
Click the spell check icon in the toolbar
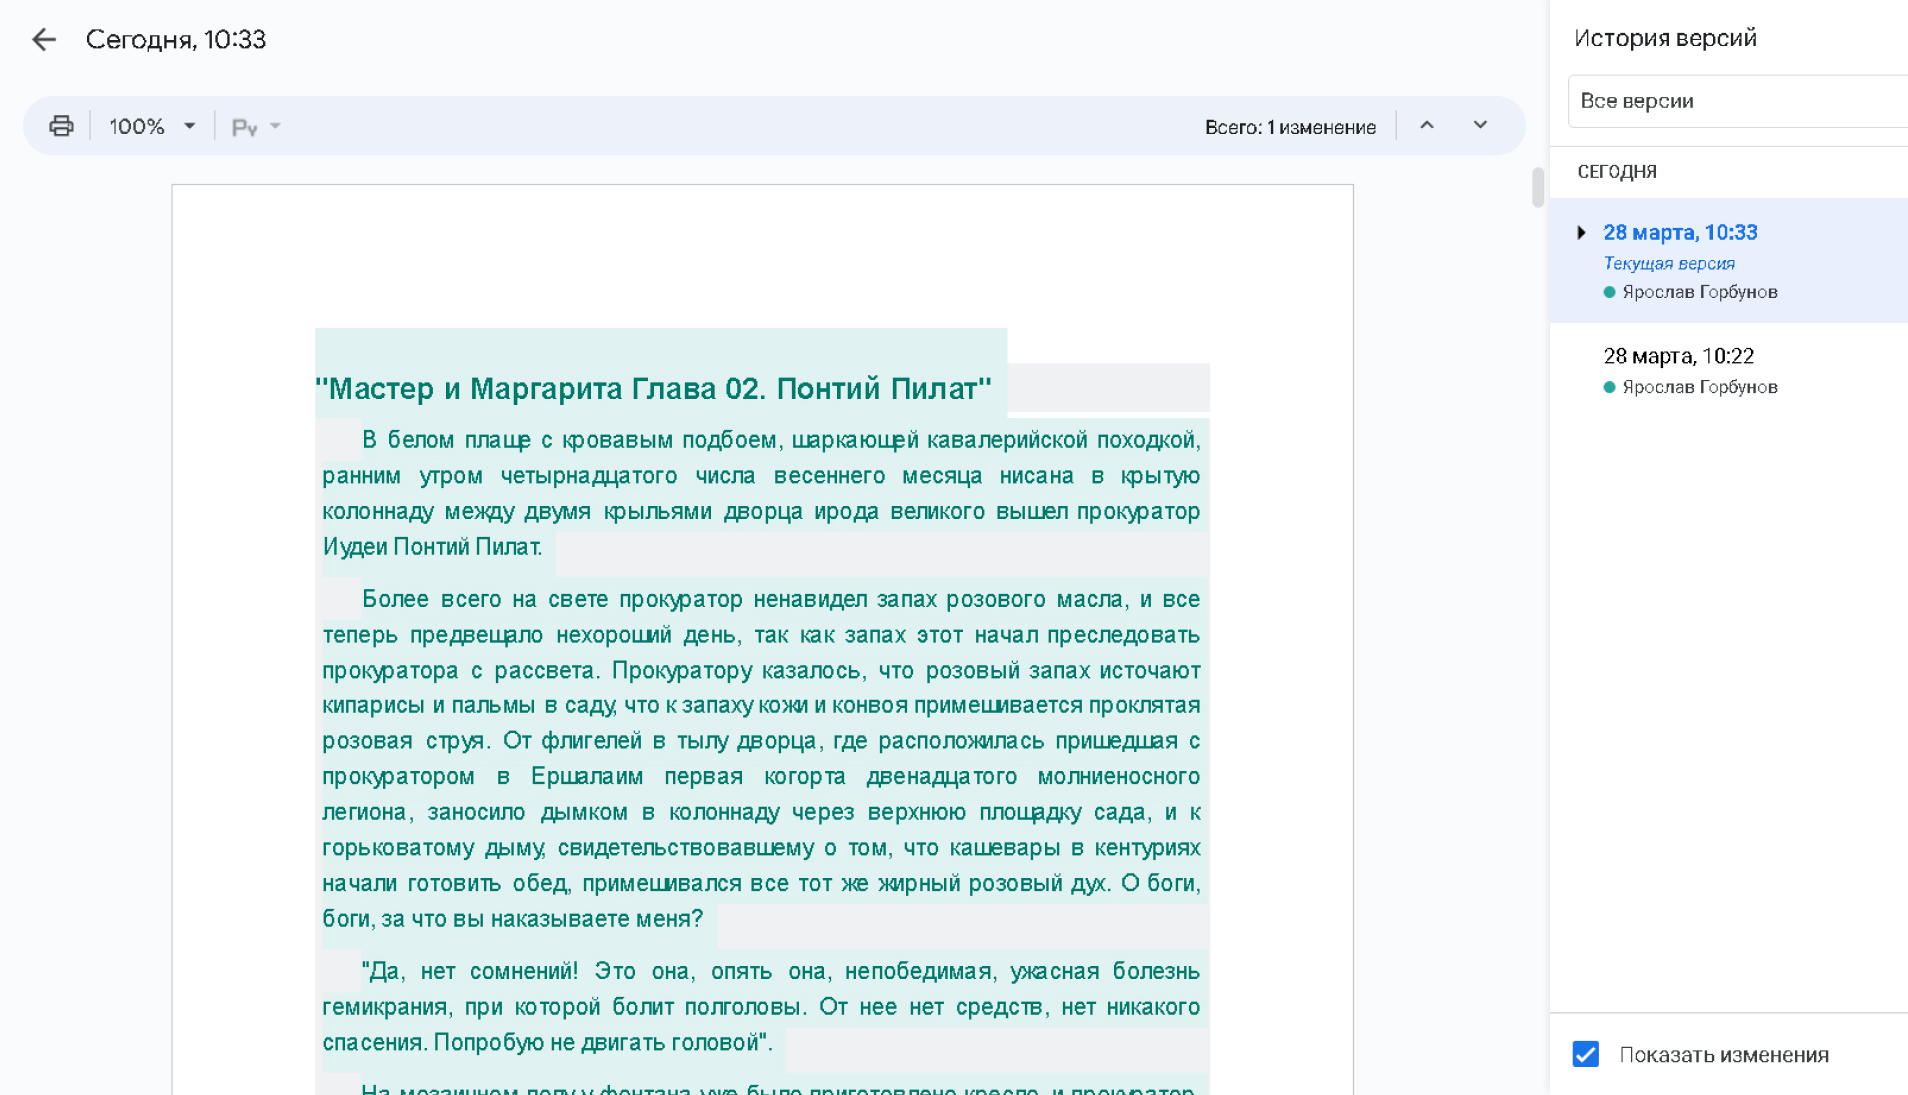(x=244, y=127)
